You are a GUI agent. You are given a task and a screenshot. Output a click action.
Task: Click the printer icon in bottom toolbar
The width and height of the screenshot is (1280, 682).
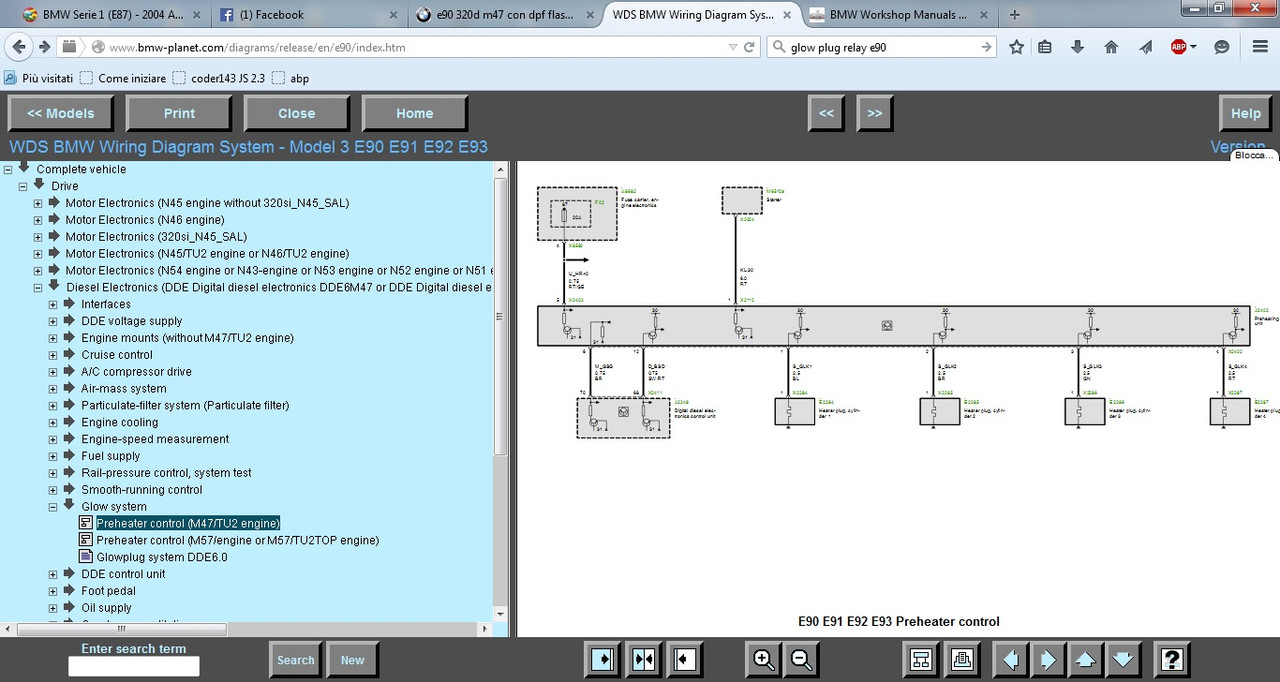[961, 660]
